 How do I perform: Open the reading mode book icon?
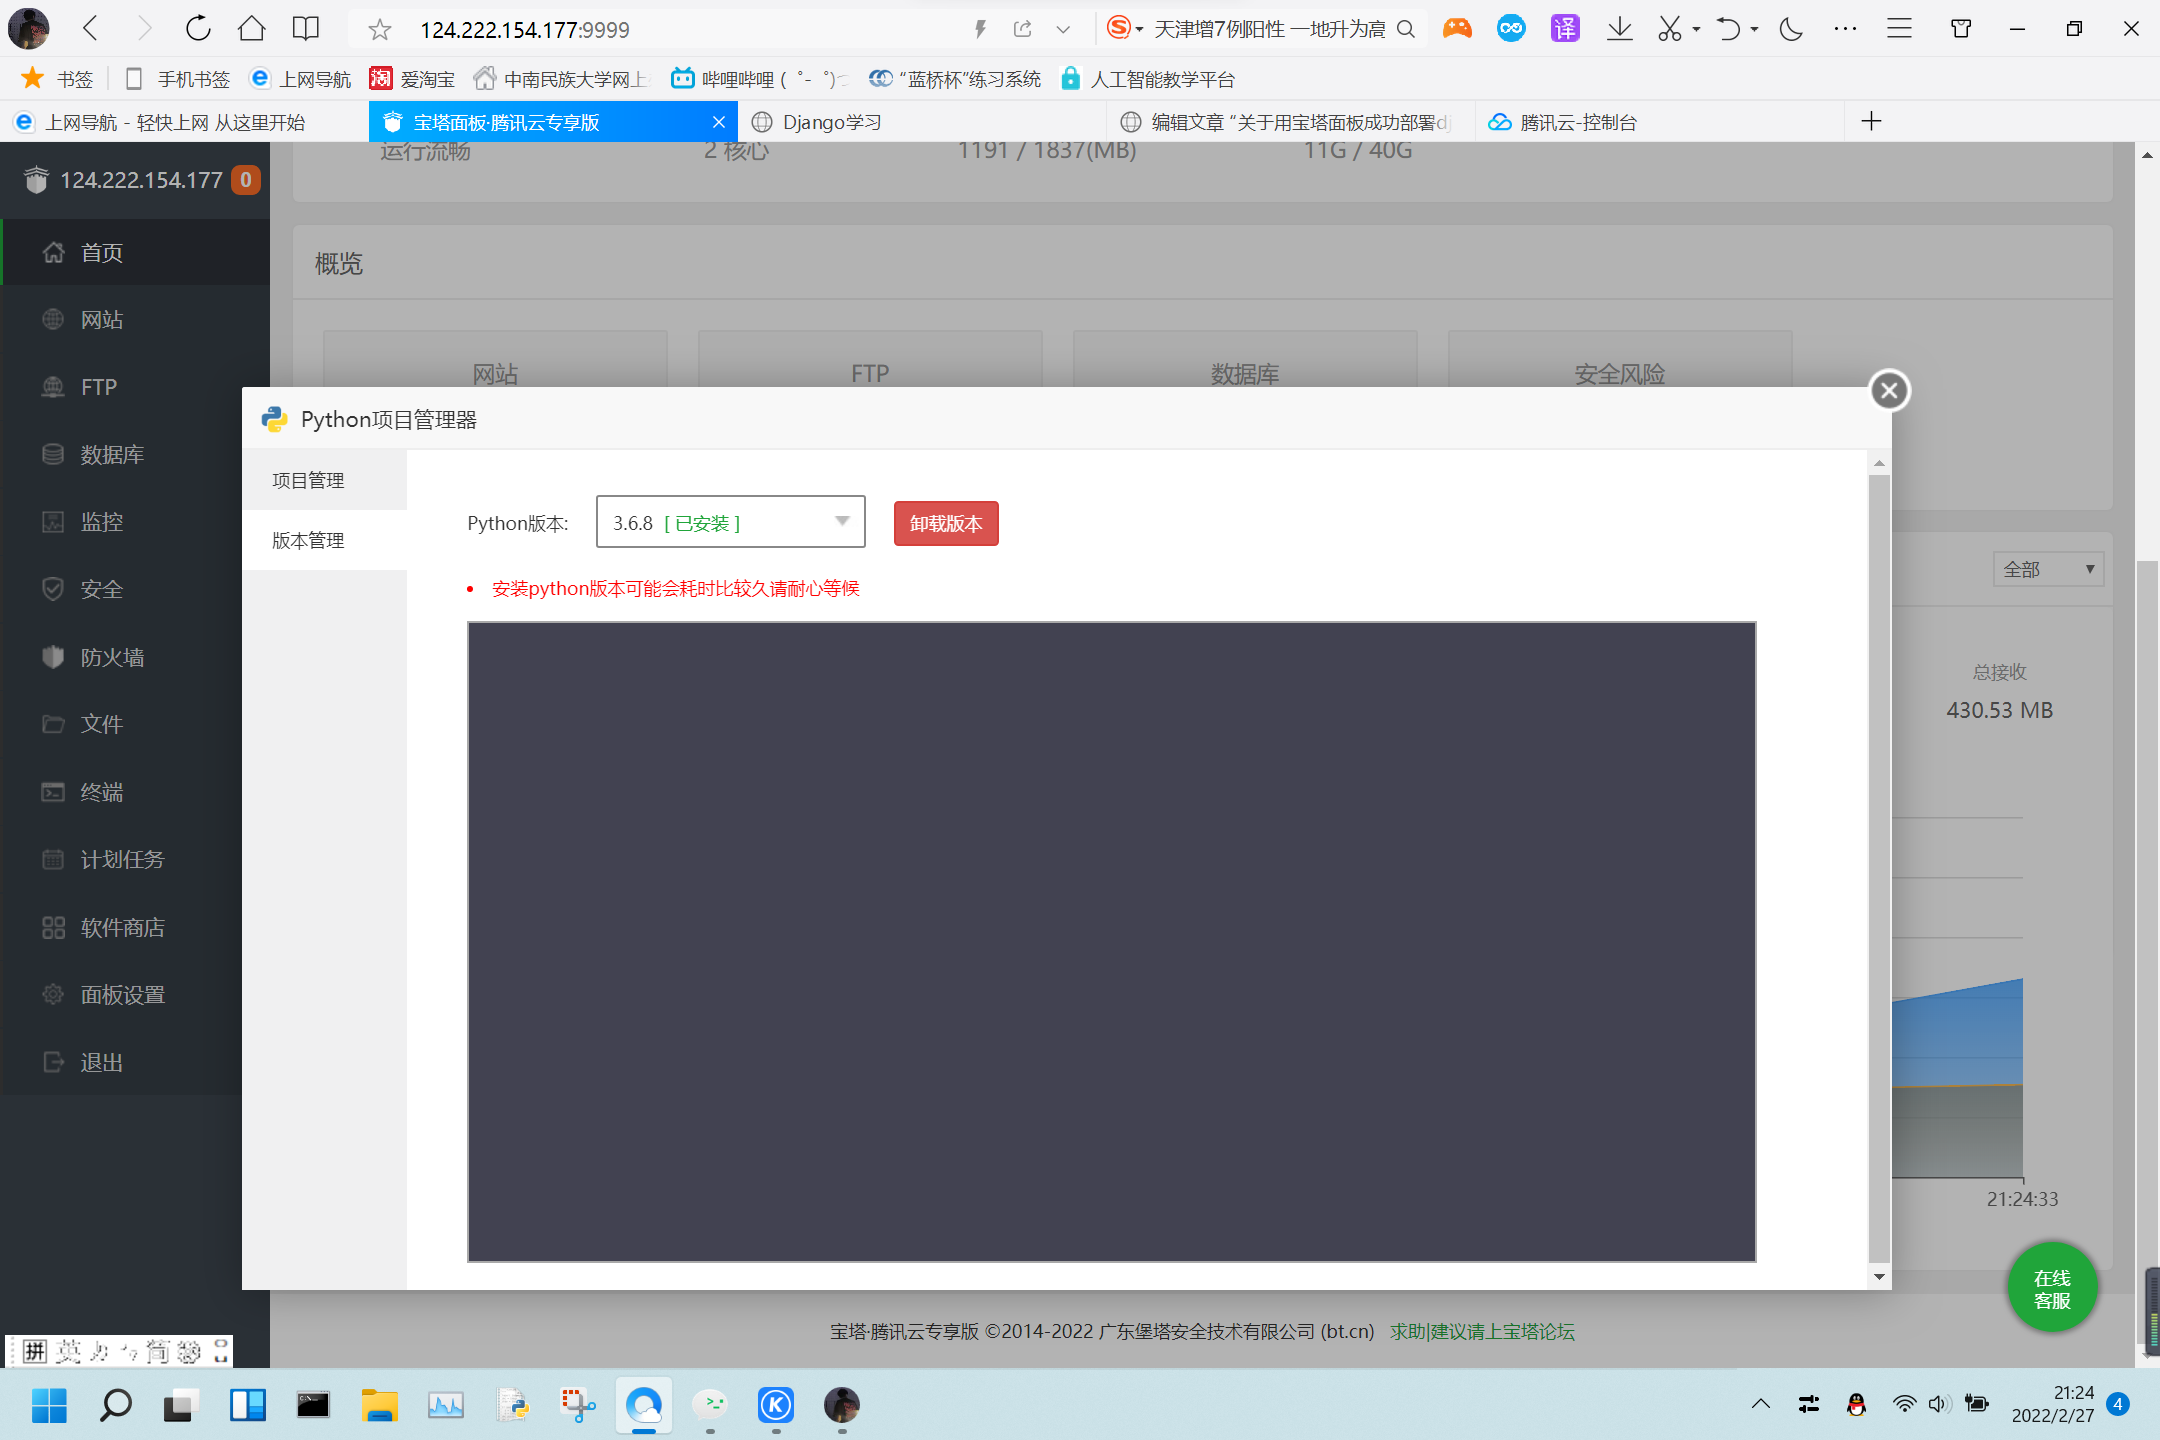point(305,28)
